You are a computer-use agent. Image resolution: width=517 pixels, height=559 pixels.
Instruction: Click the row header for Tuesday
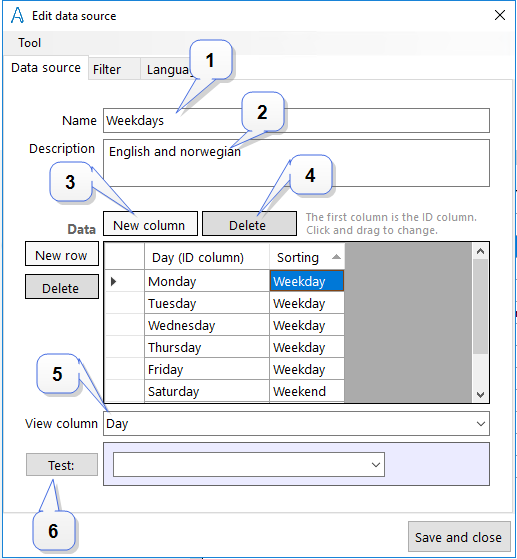[124, 303]
